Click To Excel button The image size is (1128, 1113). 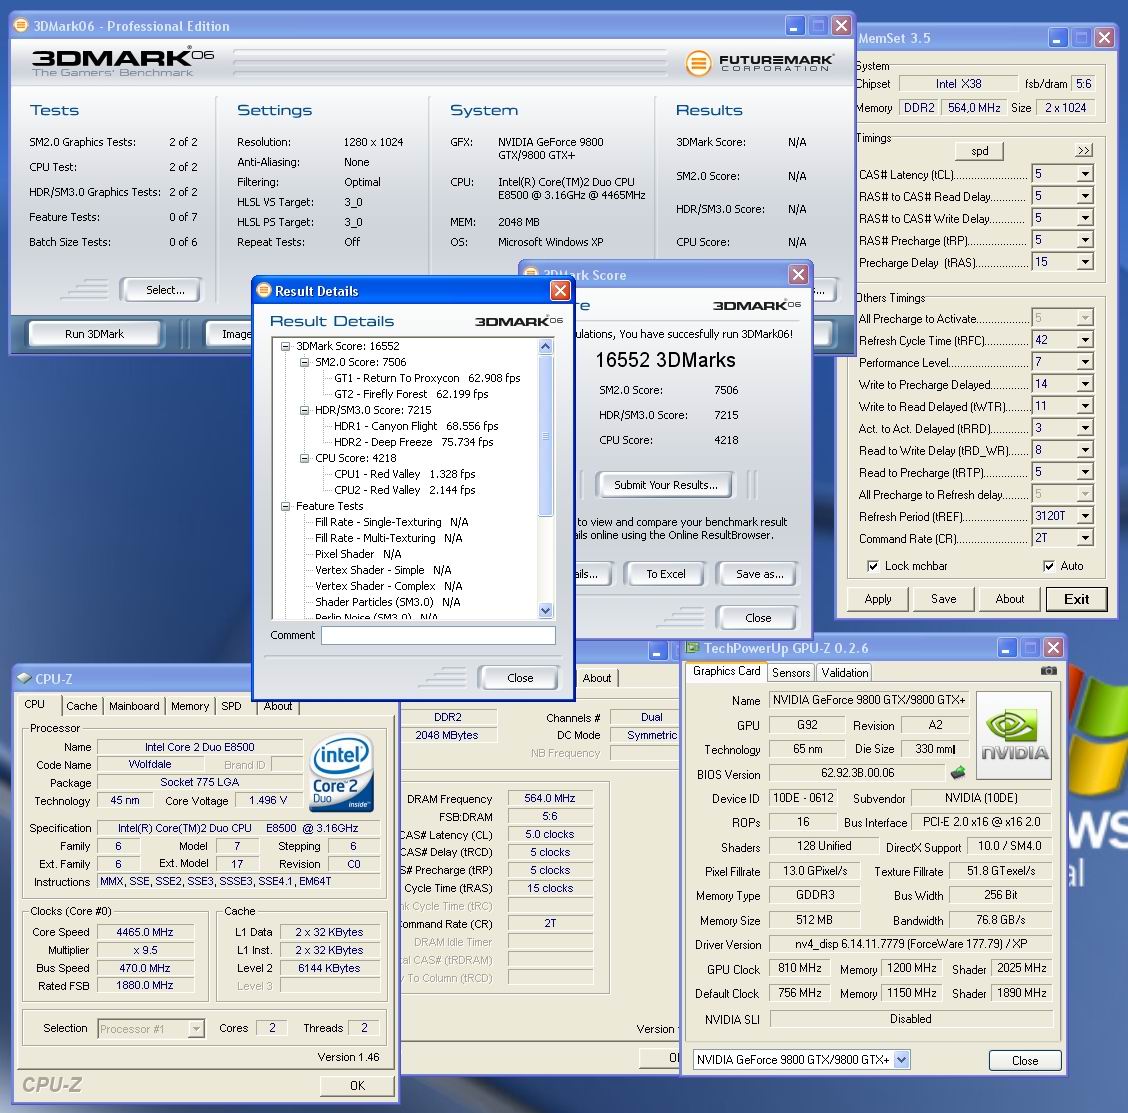pos(665,574)
